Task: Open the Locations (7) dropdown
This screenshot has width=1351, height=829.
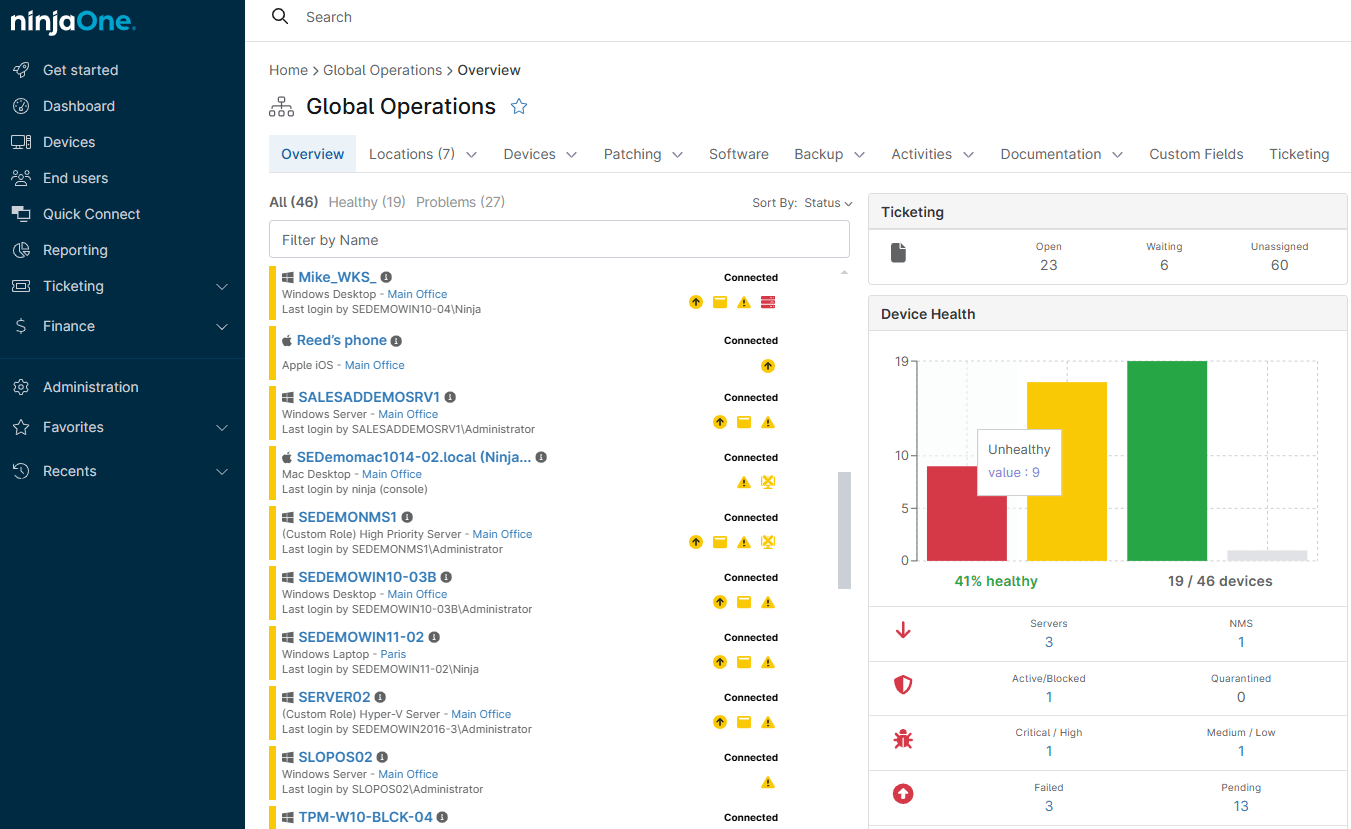Action: (x=422, y=154)
